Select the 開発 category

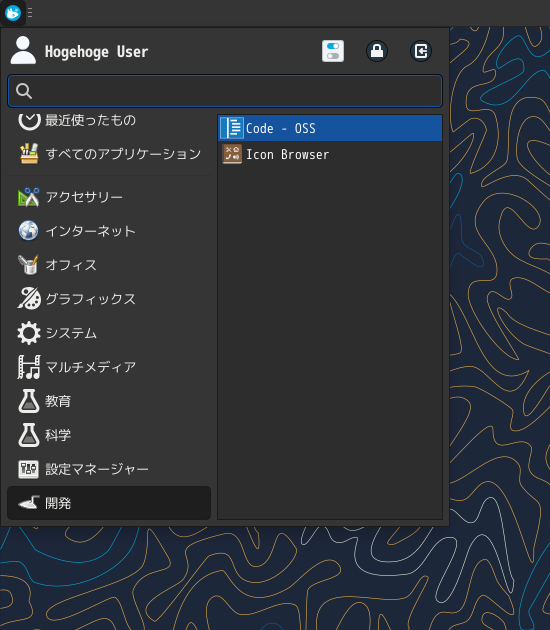pyautogui.click(x=109, y=503)
